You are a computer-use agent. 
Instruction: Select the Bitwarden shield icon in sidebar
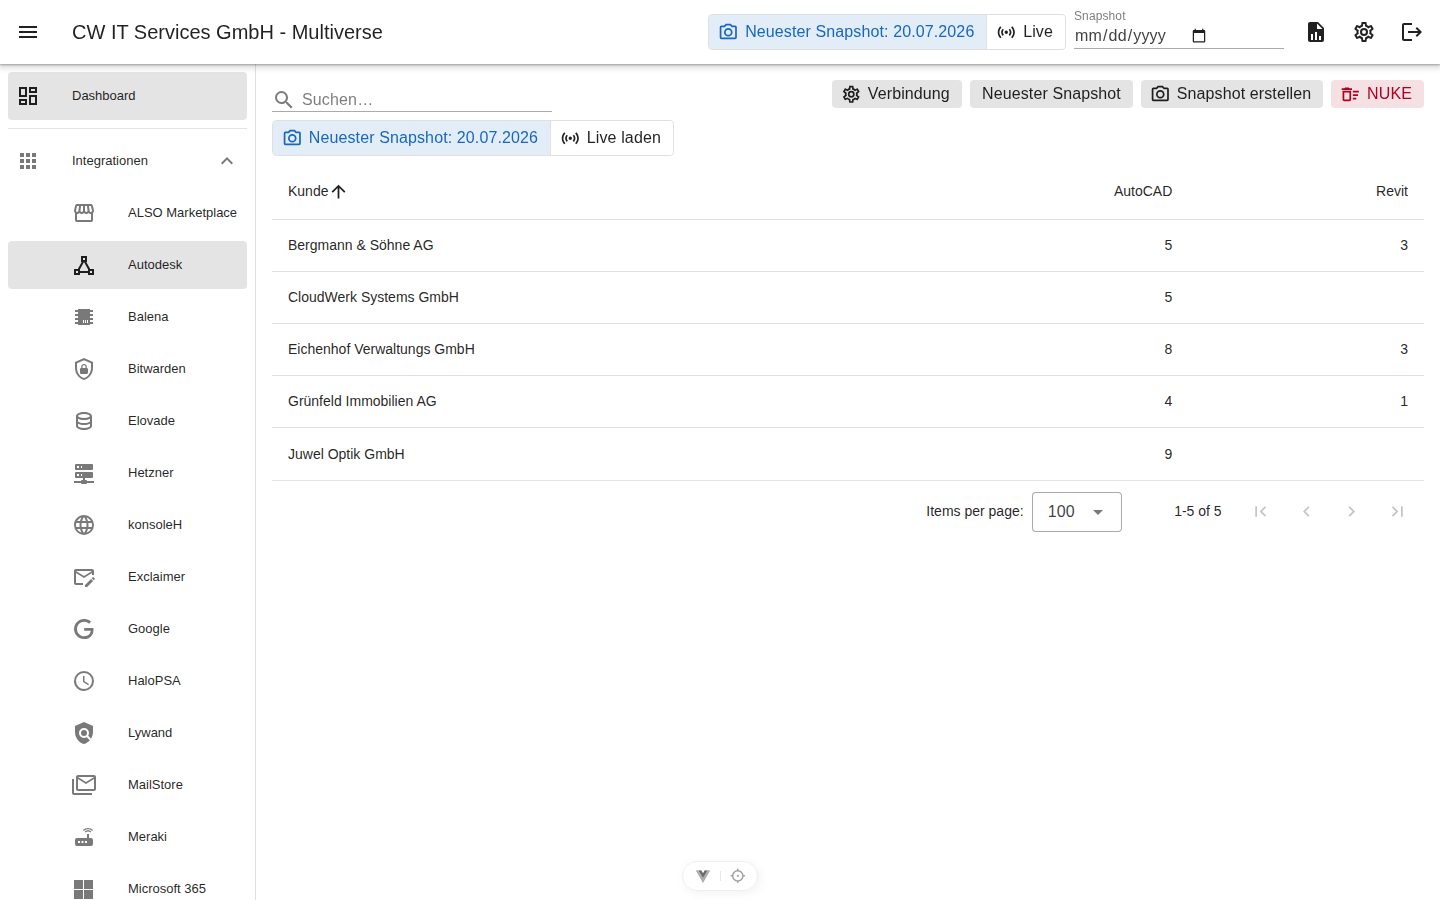pyautogui.click(x=84, y=369)
